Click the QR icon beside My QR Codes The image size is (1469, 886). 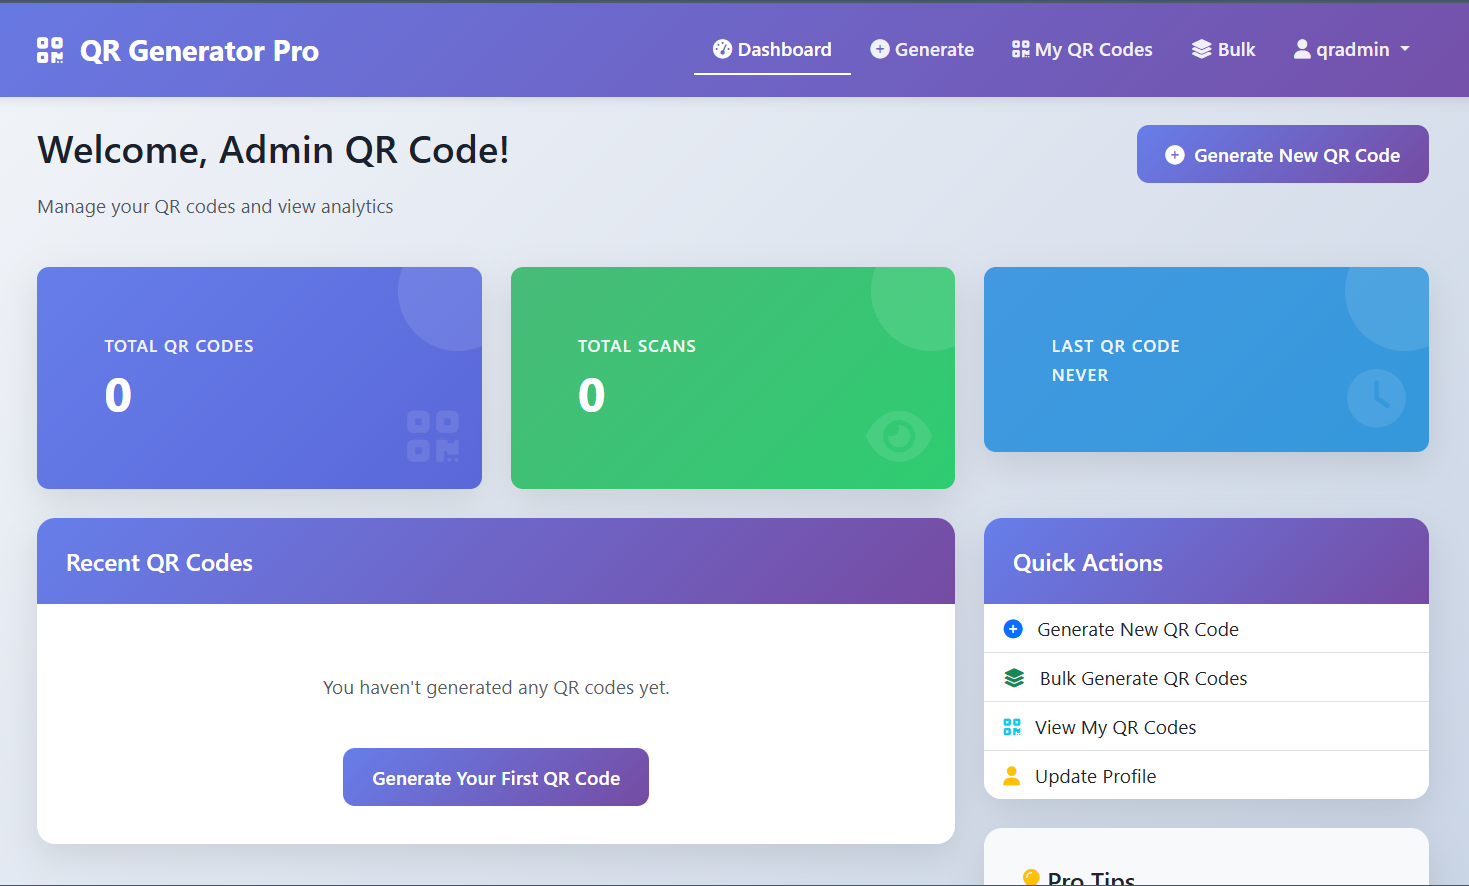click(x=1020, y=49)
